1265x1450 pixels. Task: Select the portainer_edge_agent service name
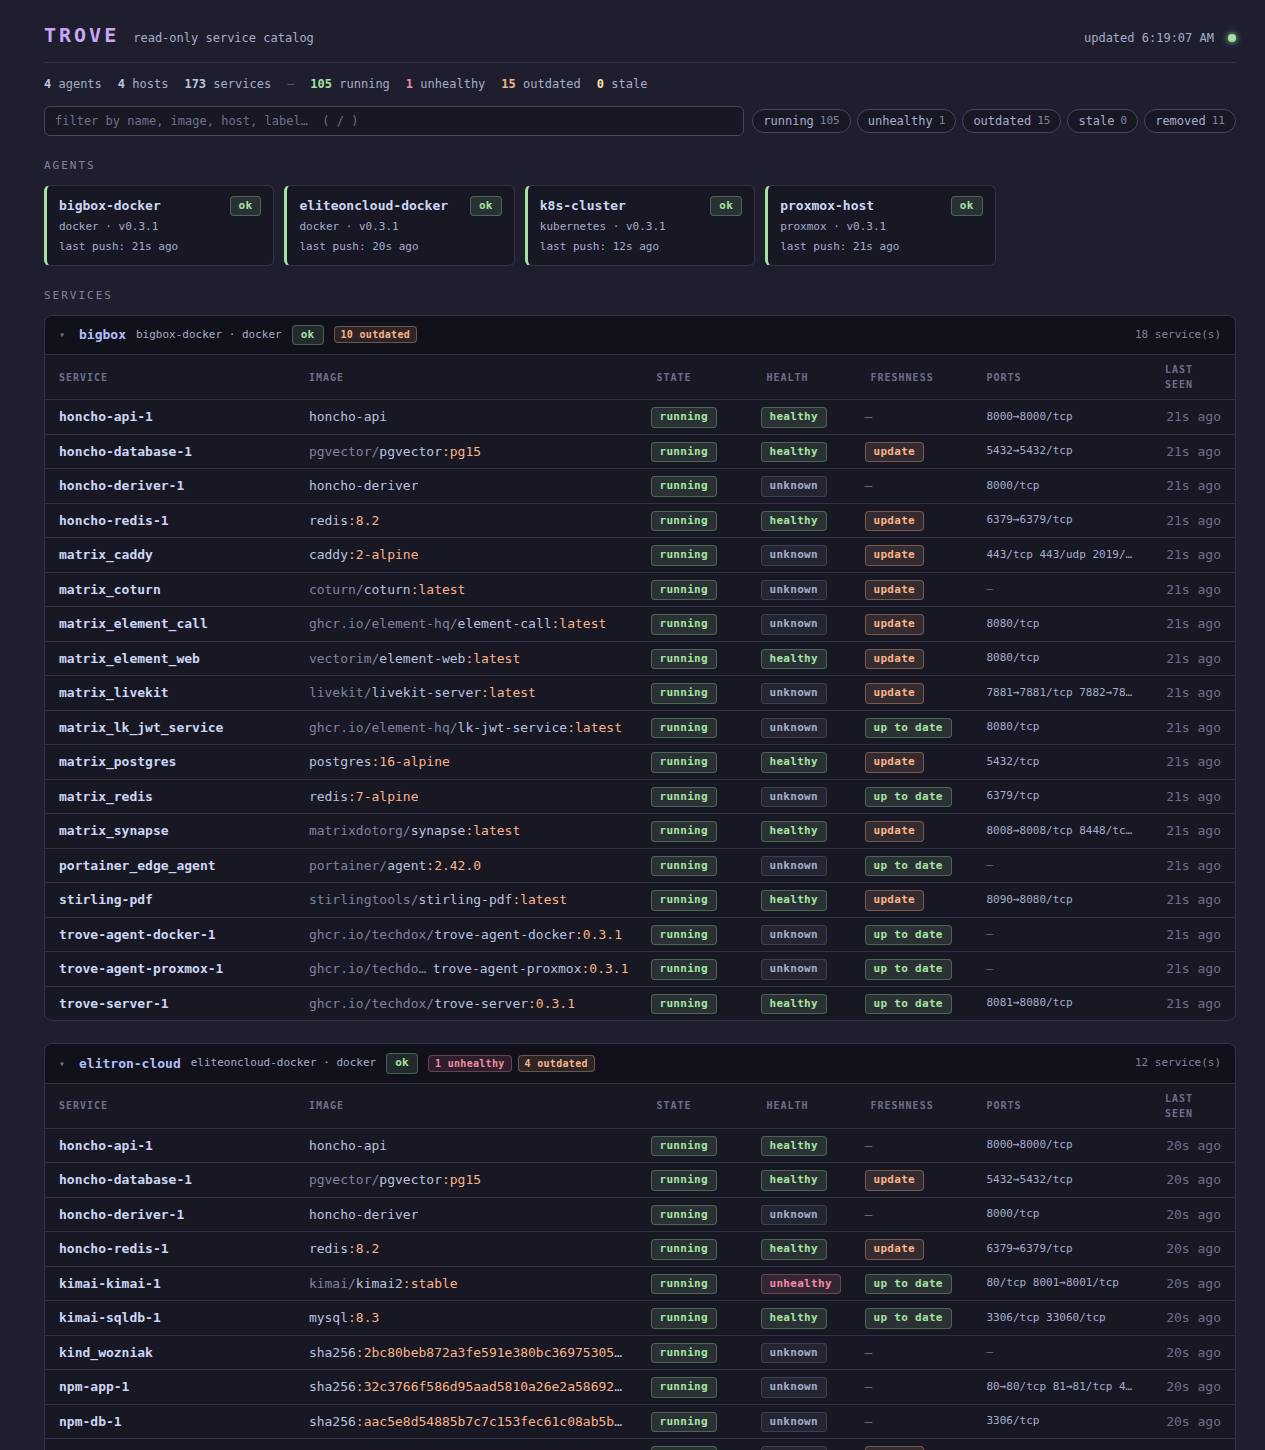[x=137, y=866]
